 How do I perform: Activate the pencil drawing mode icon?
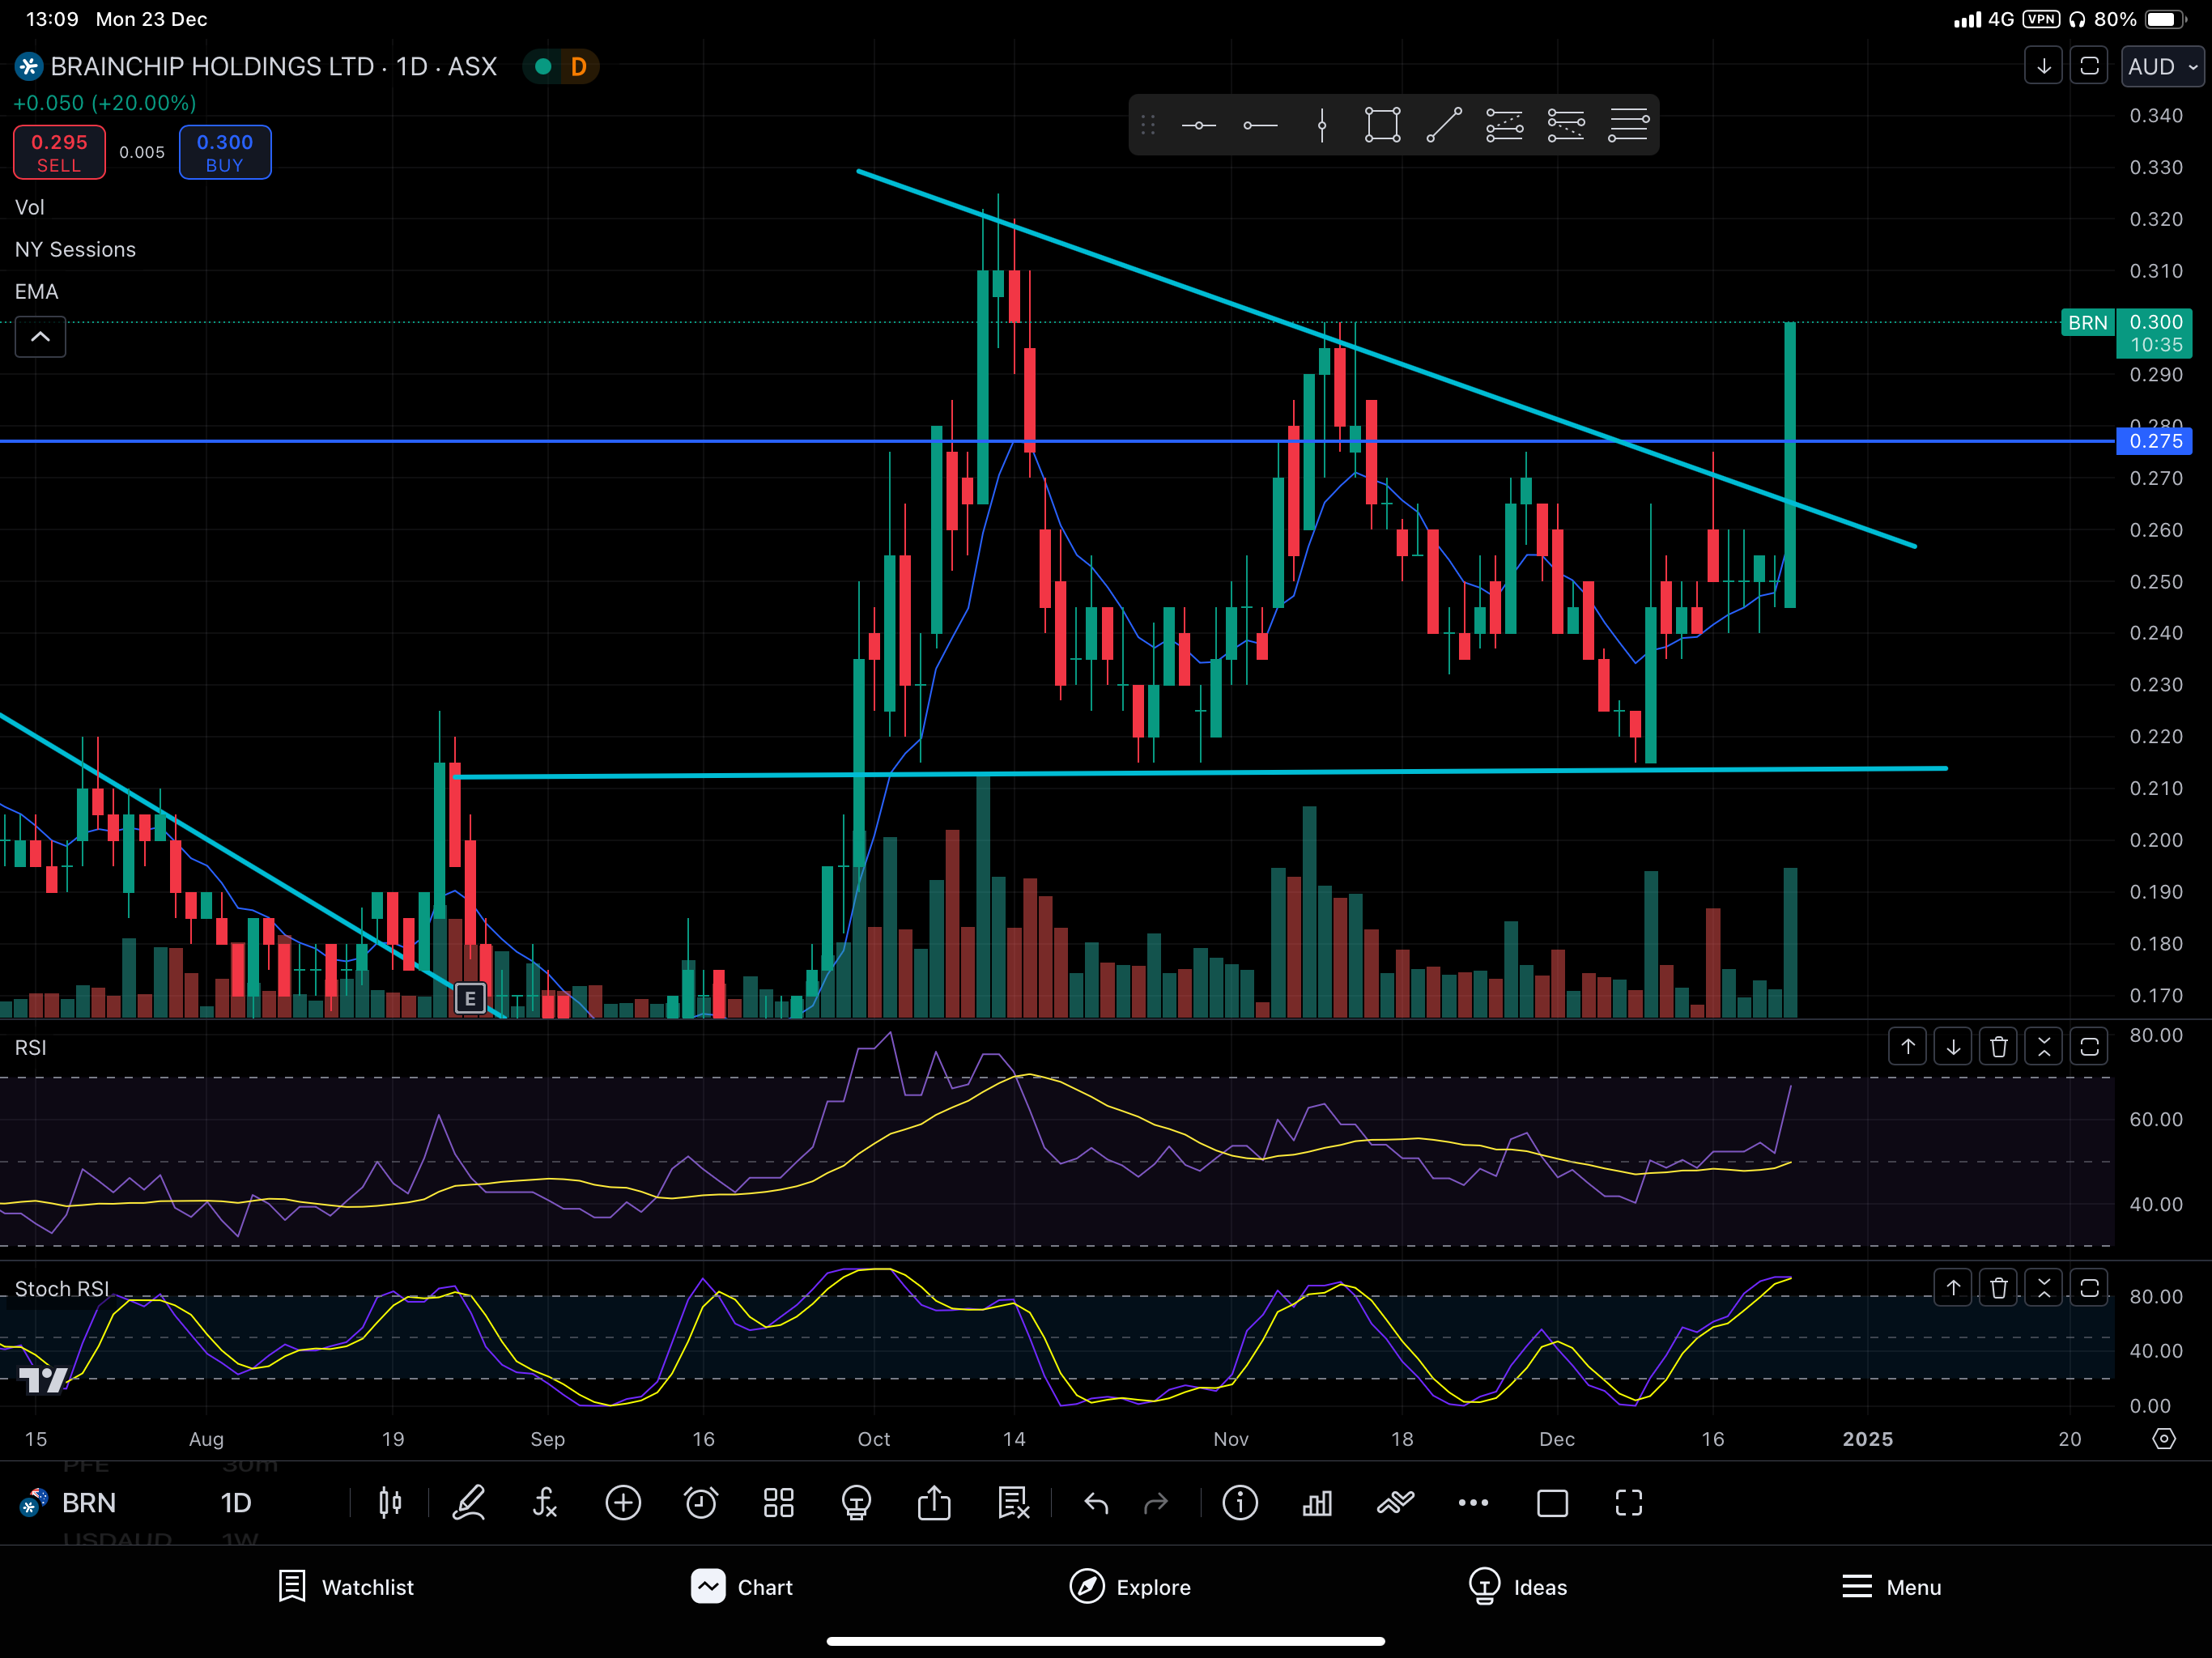coord(469,1503)
